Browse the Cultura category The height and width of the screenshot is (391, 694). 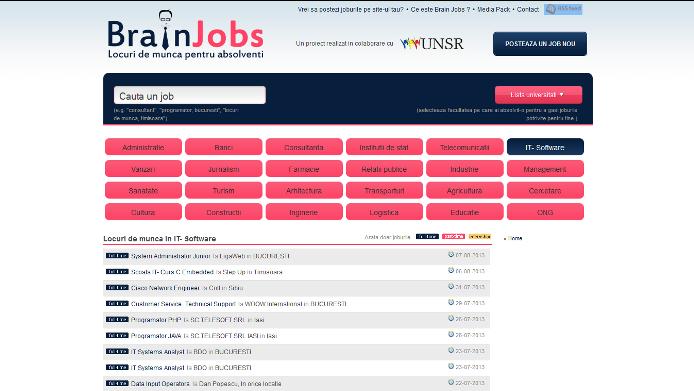(x=143, y=212)
